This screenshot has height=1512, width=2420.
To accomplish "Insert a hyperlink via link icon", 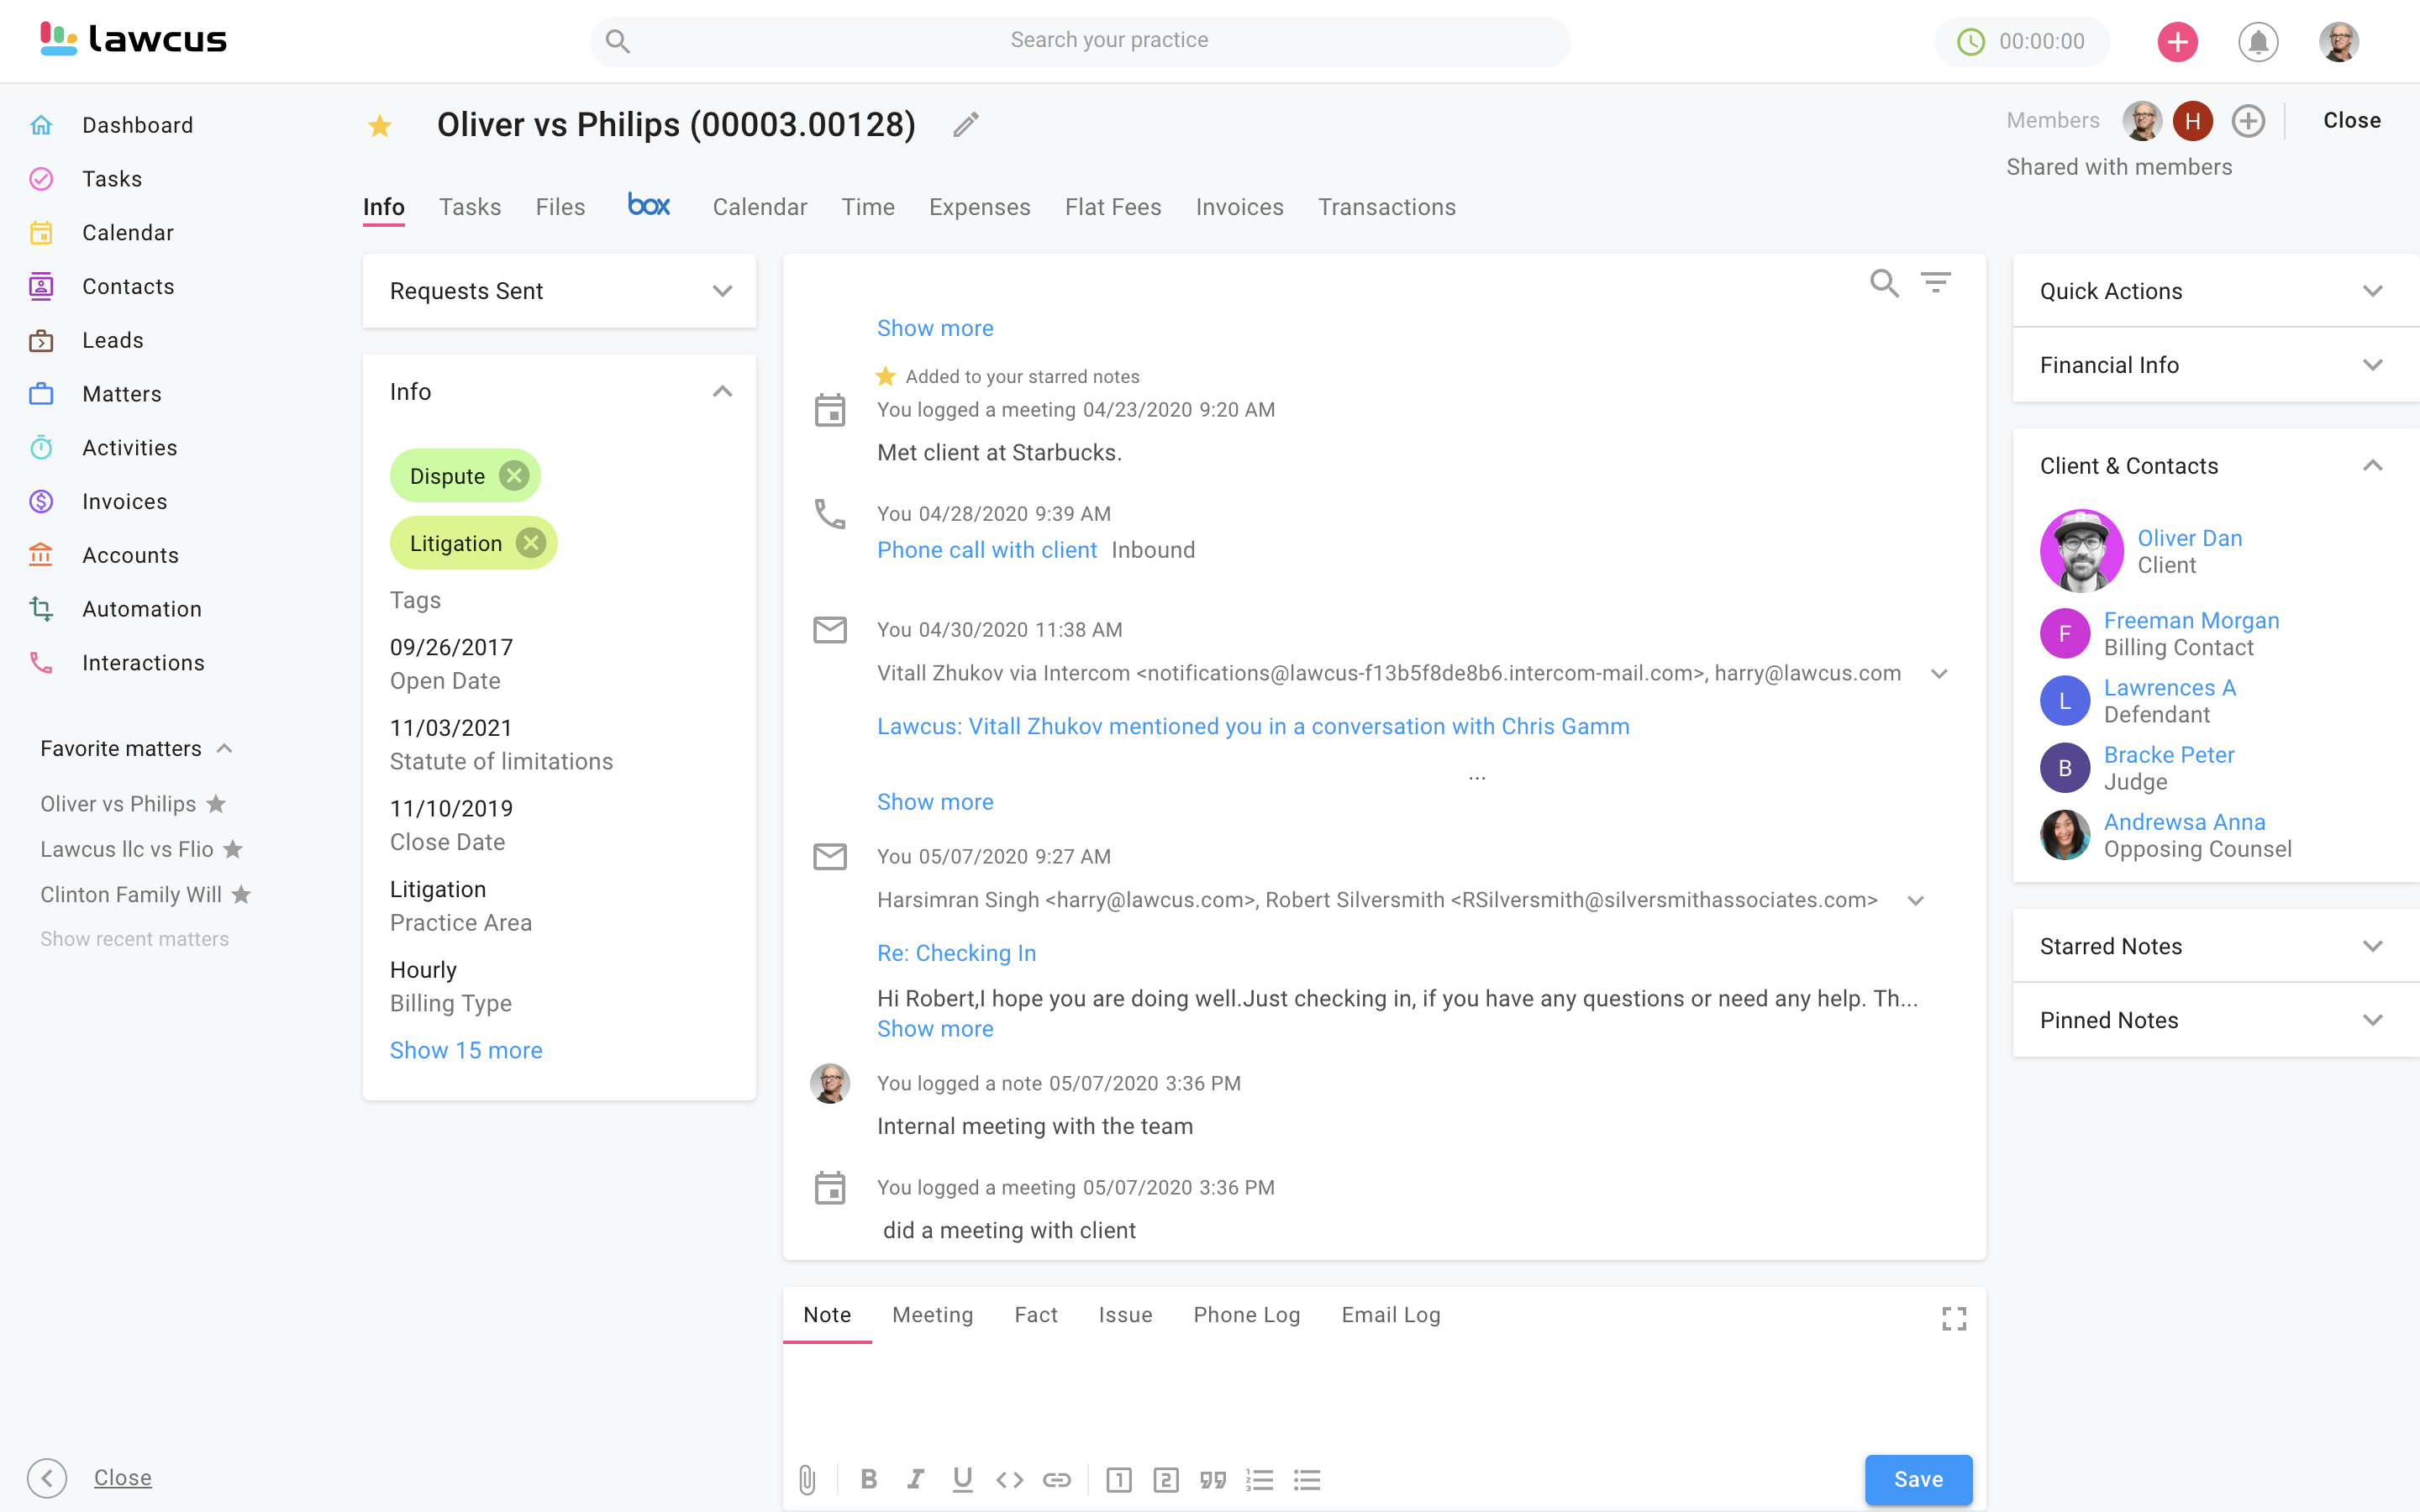I will 1057,1479.
